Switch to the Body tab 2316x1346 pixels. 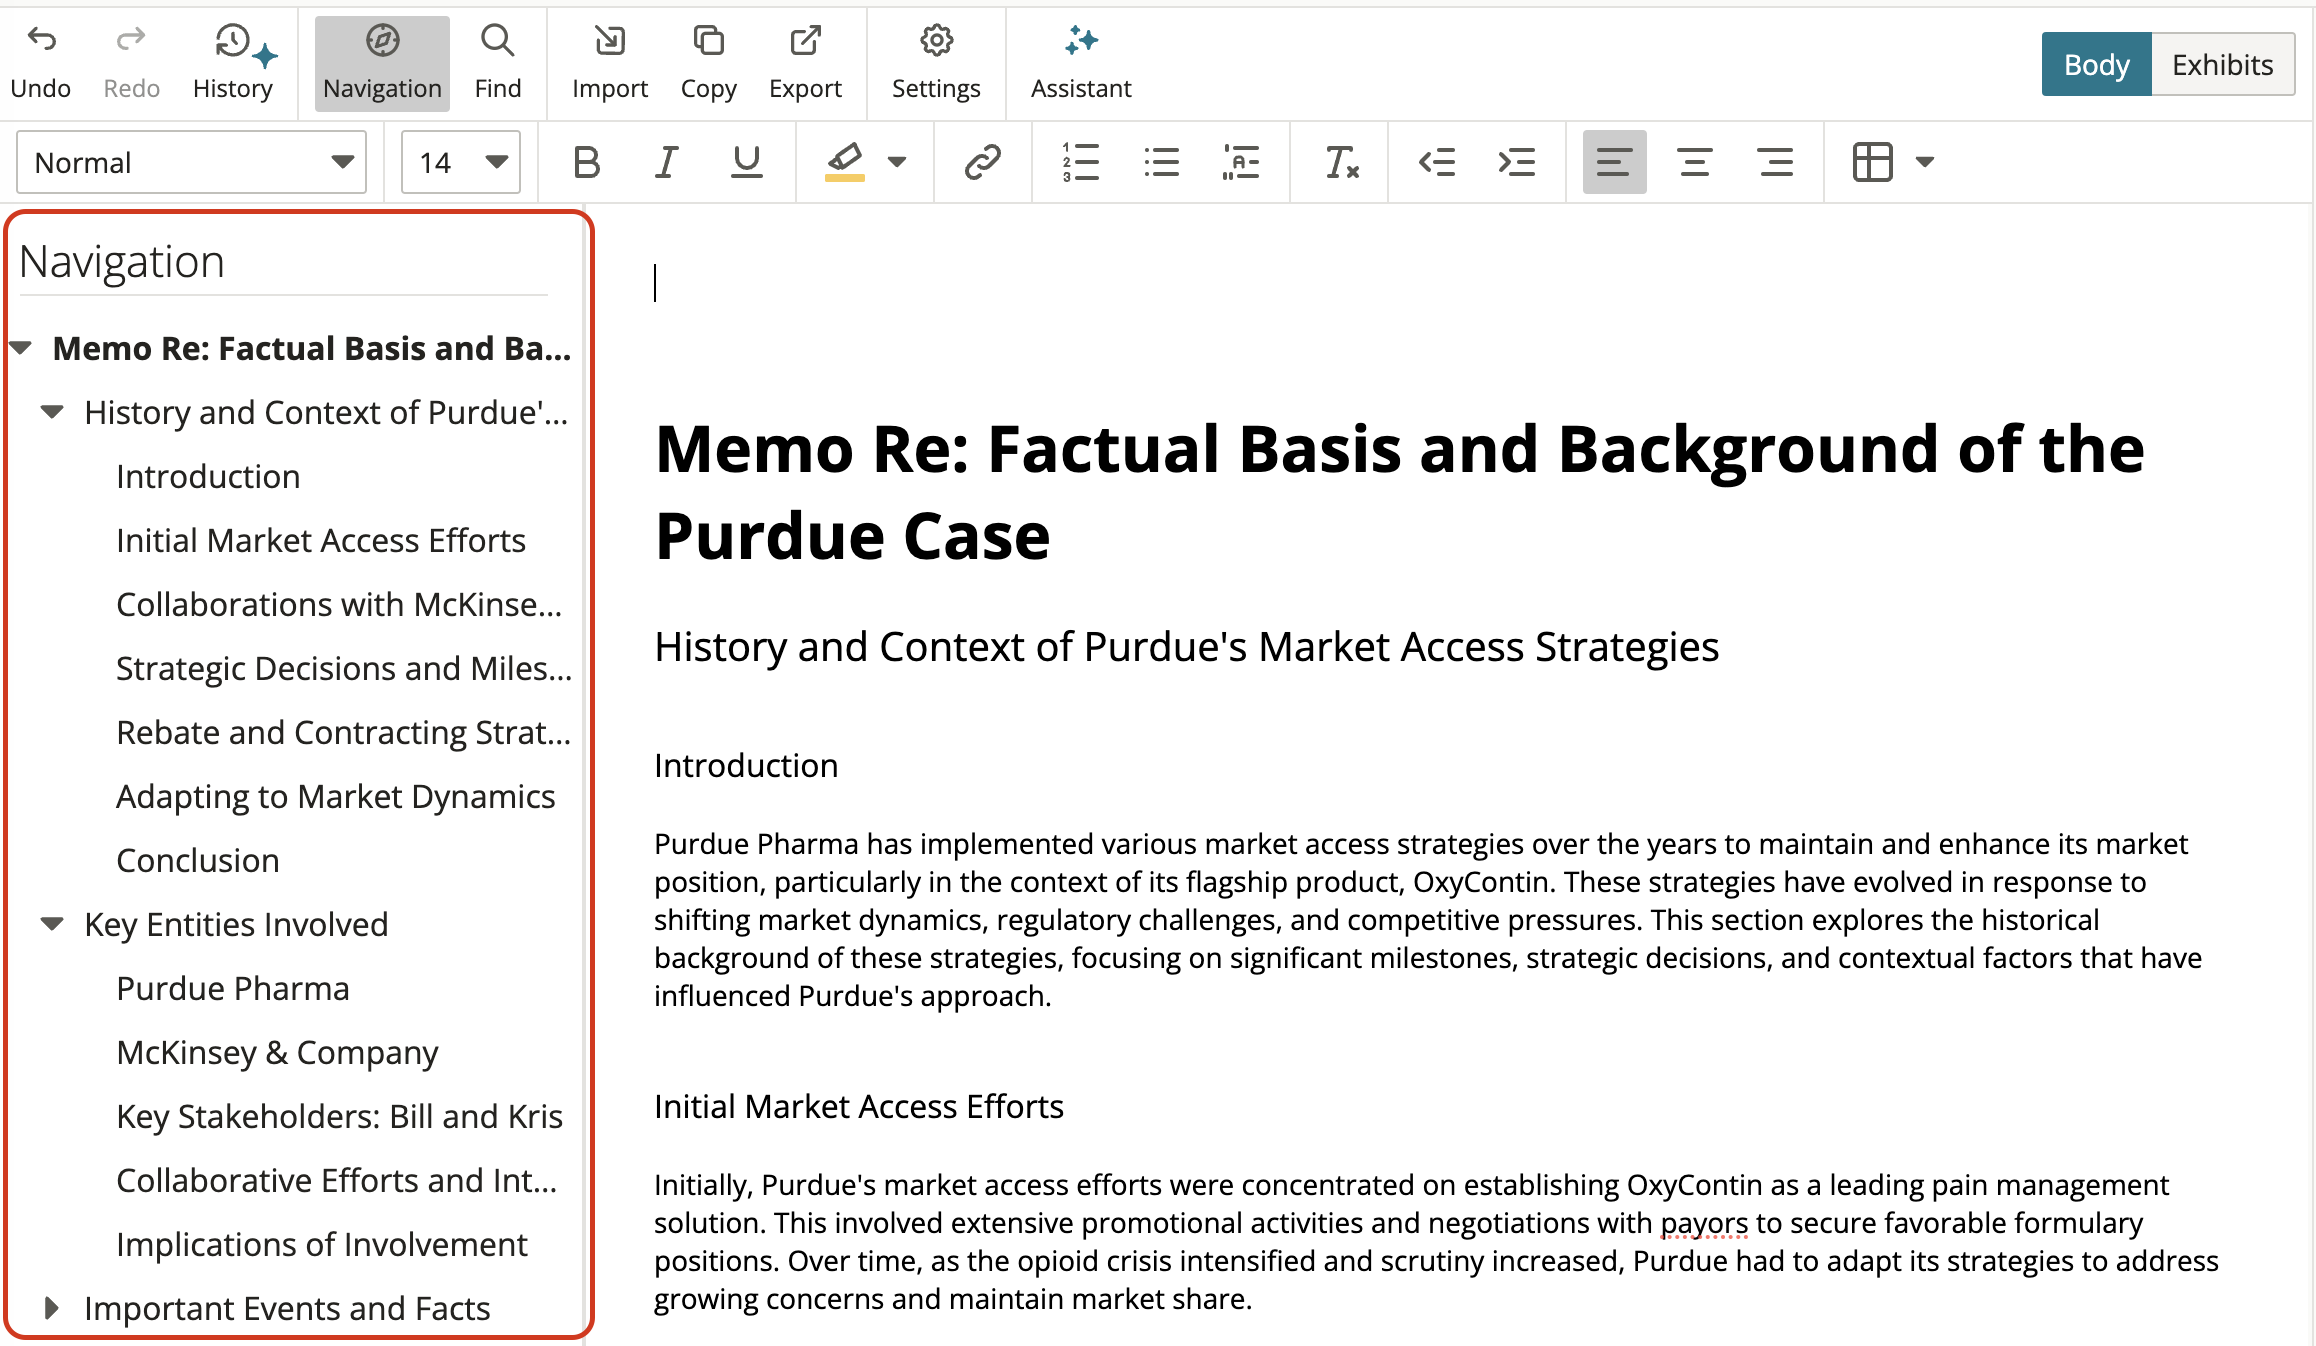pyautogui.click(x=2096, y=64)
